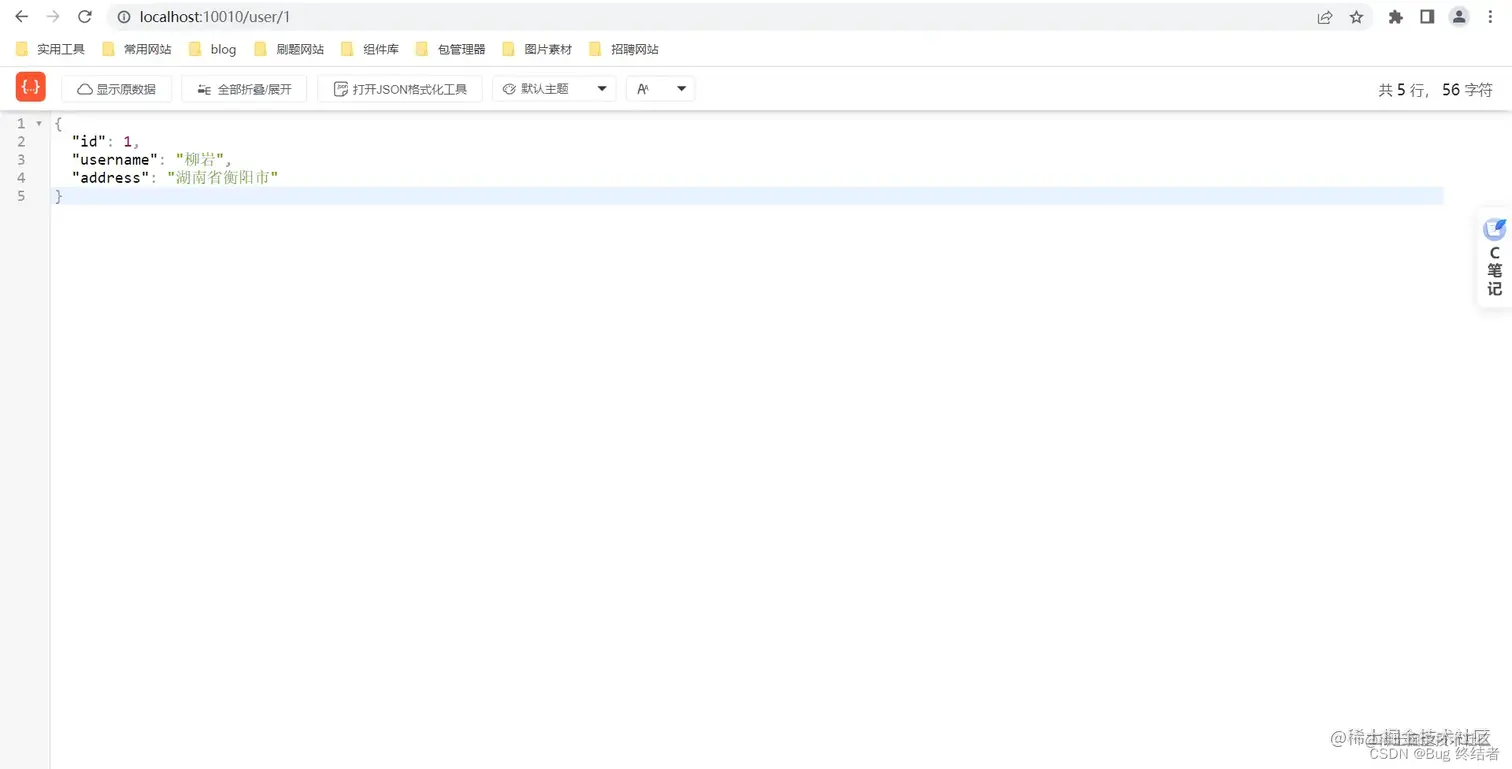Viewport: 1512px width, 769px height.
Task: Click the "id" key in the JSON
Action: 89,142
